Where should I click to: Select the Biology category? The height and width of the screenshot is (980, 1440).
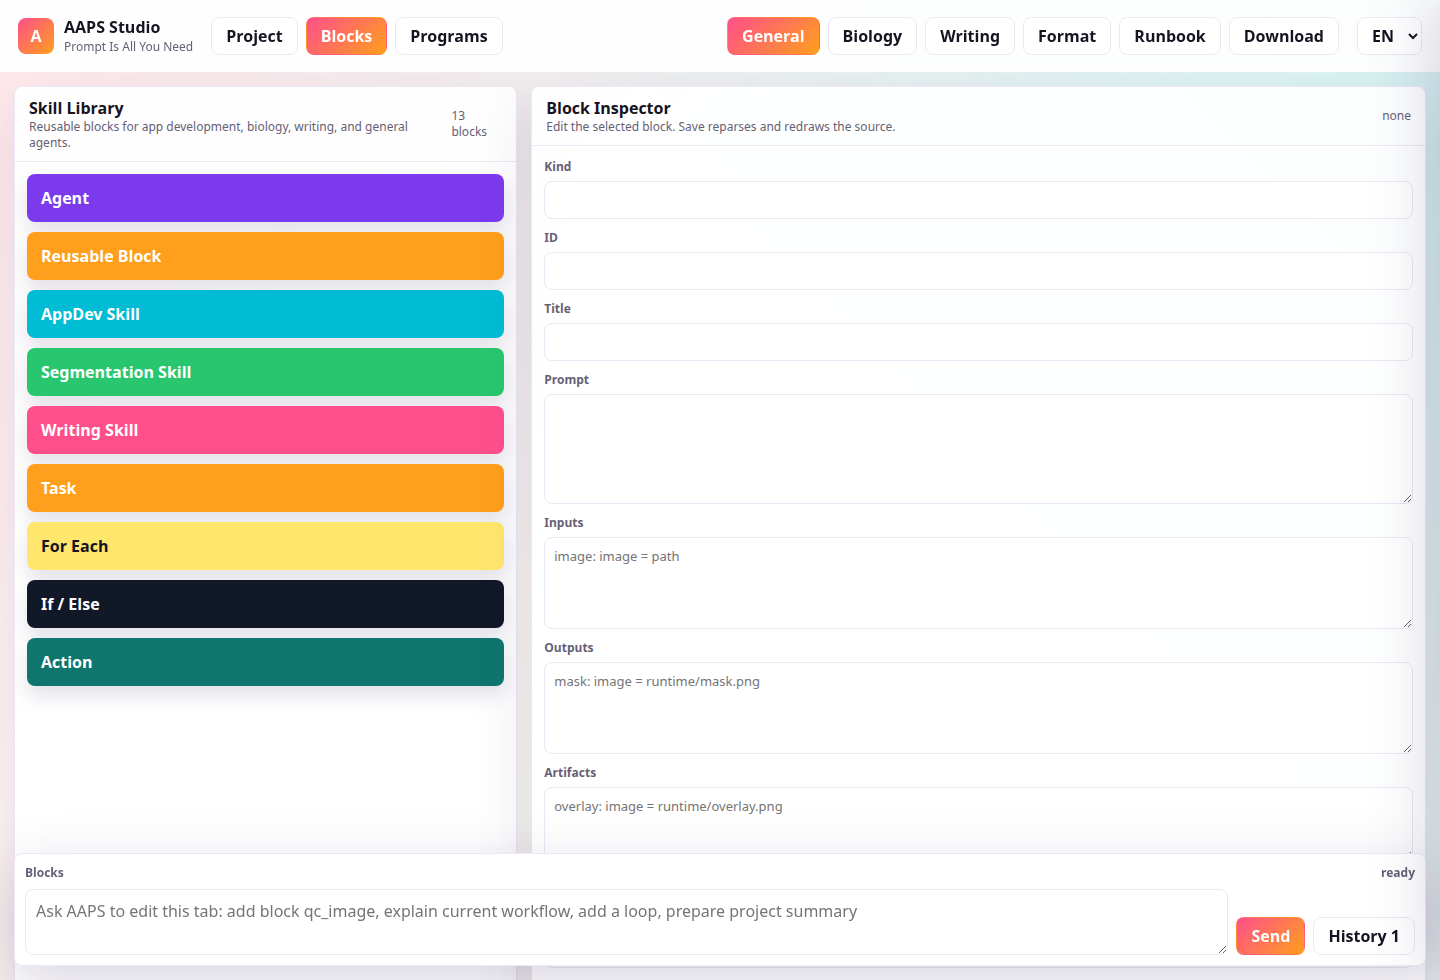click(872, 36)
